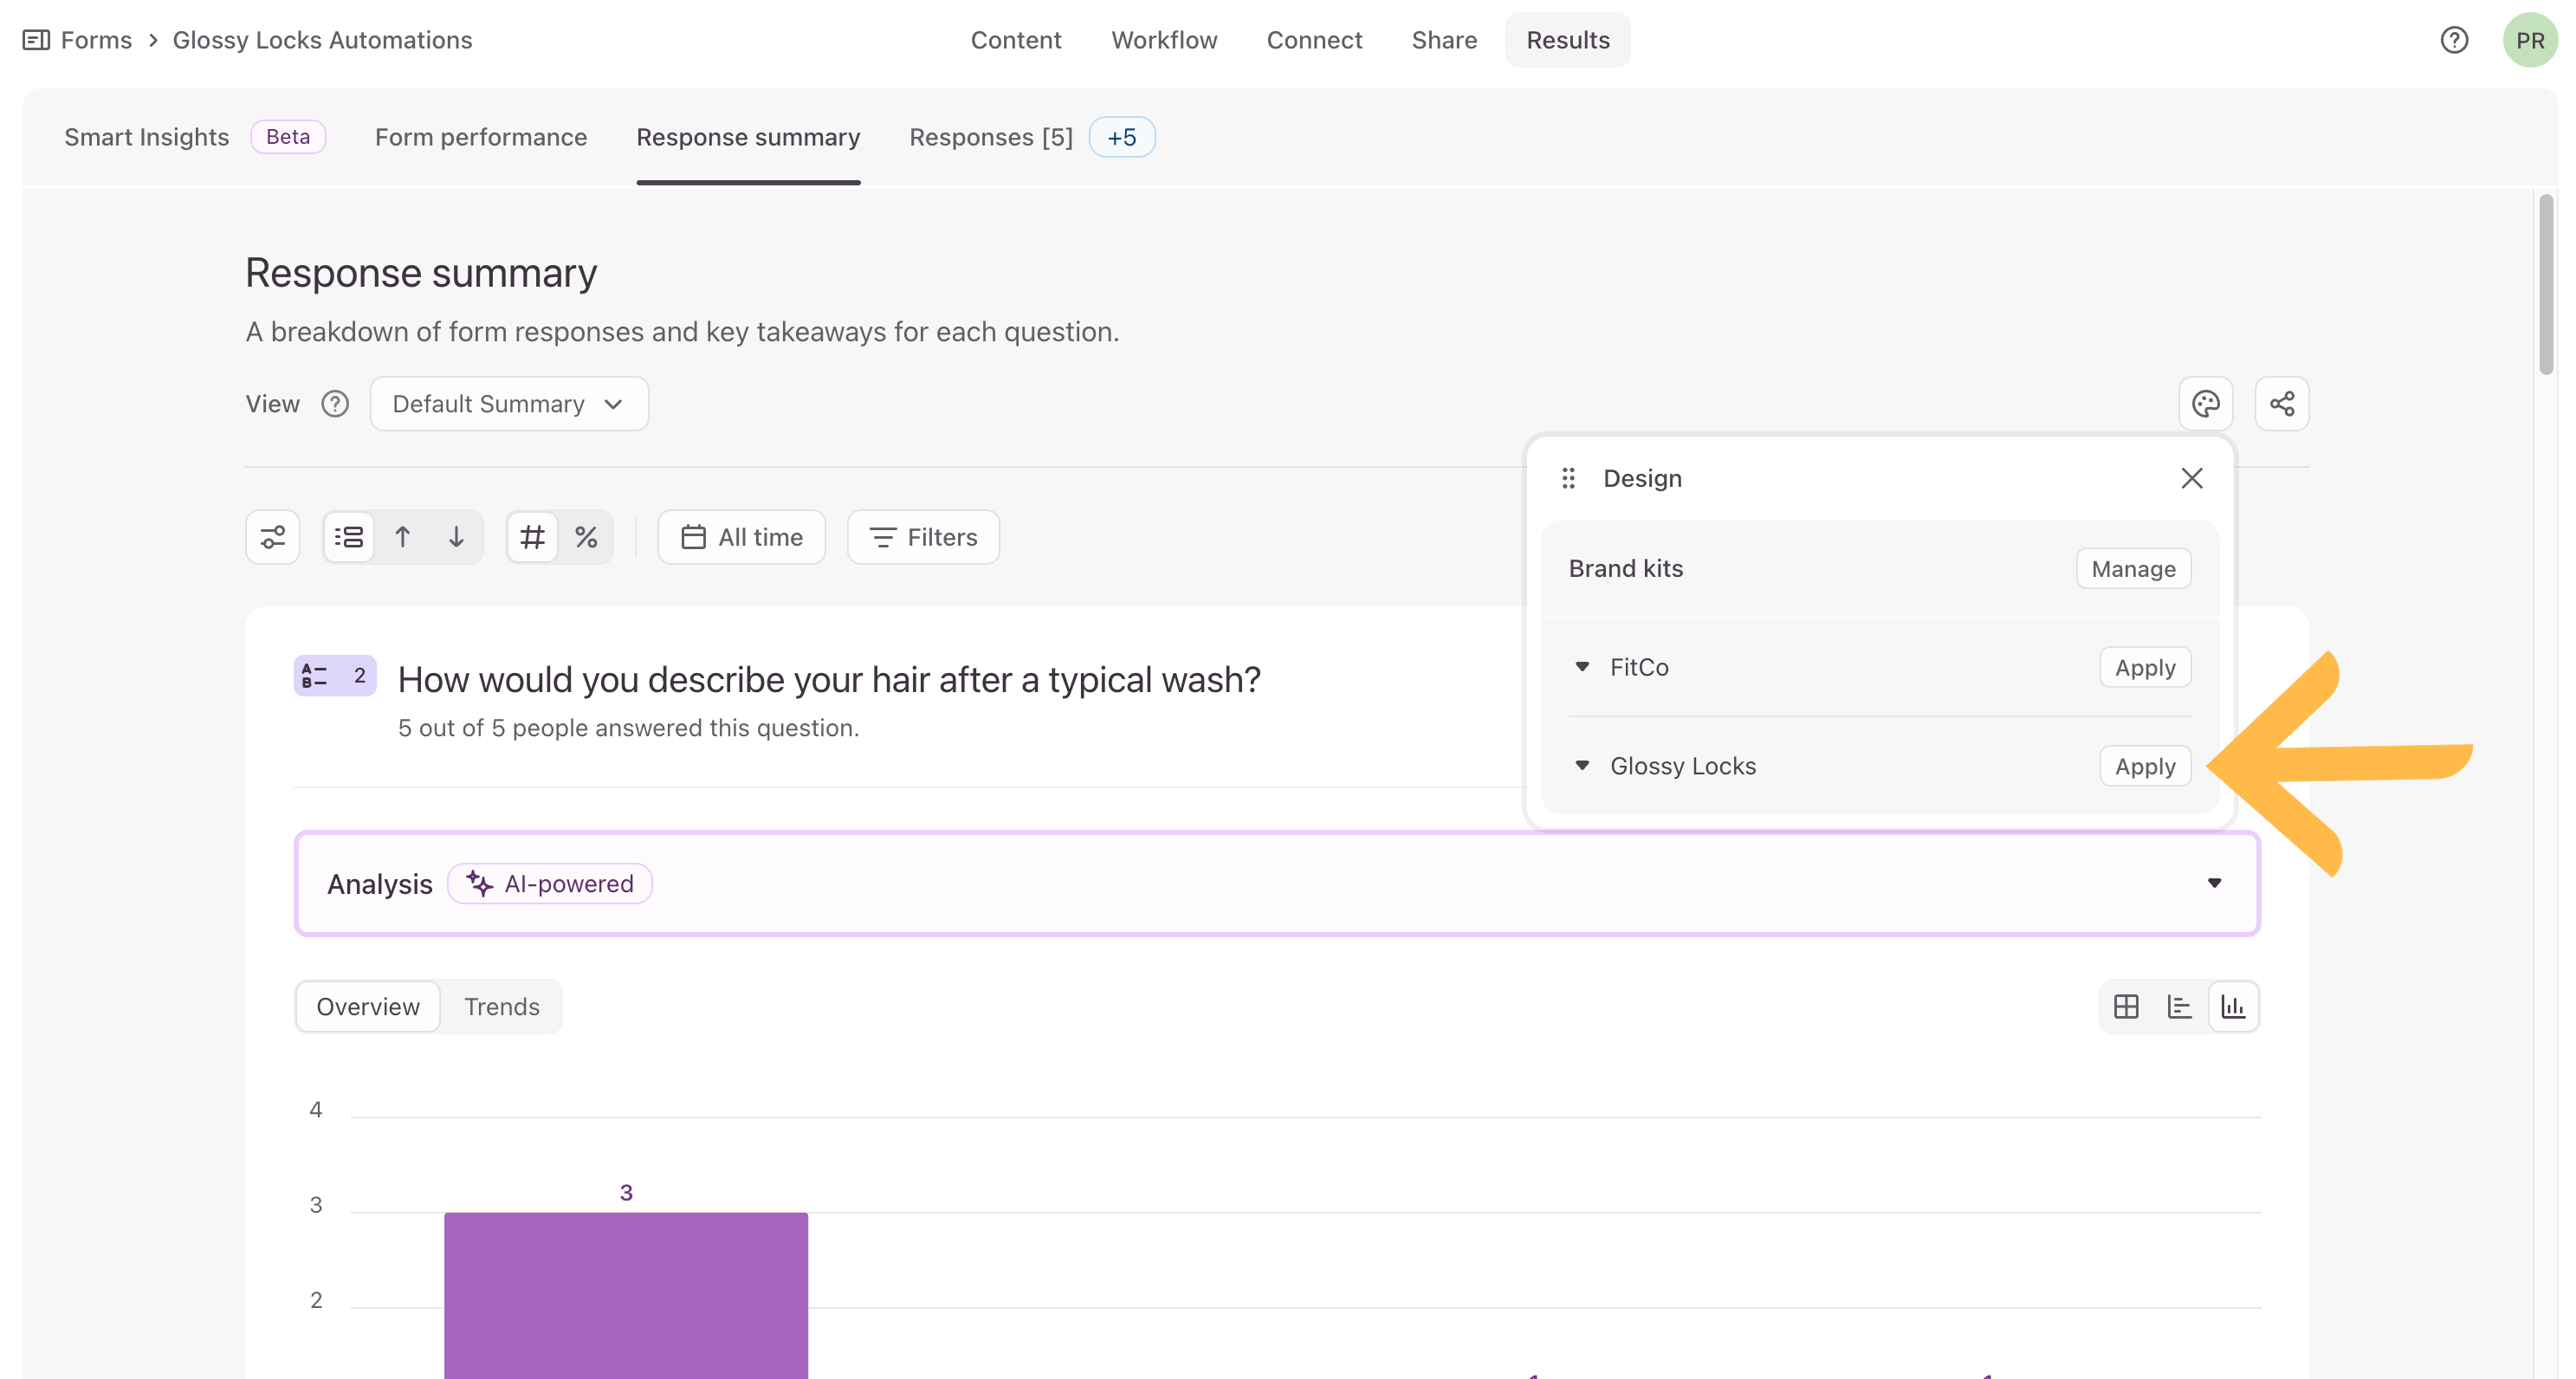The height and width of the screenshot is (1379, 2576).
Task: Grab the Design panel drag handle
Action: 1568,478
